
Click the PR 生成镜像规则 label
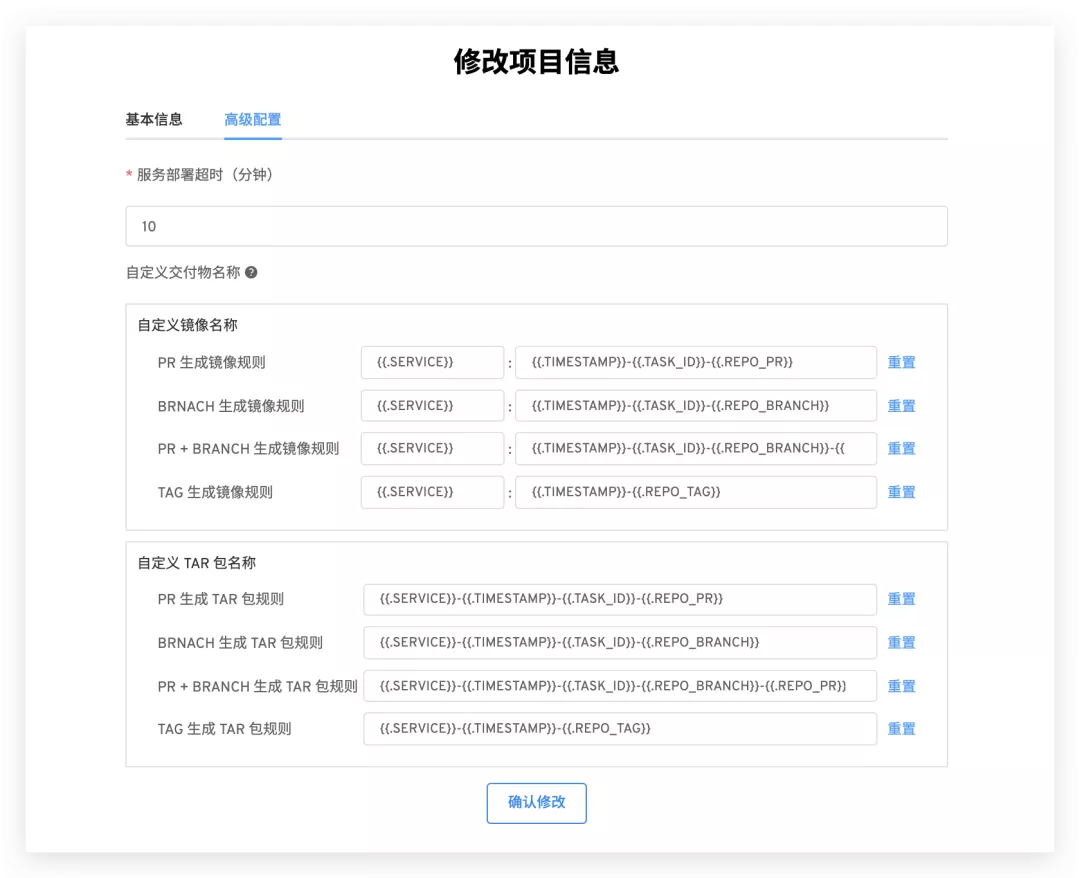(211, 363)
